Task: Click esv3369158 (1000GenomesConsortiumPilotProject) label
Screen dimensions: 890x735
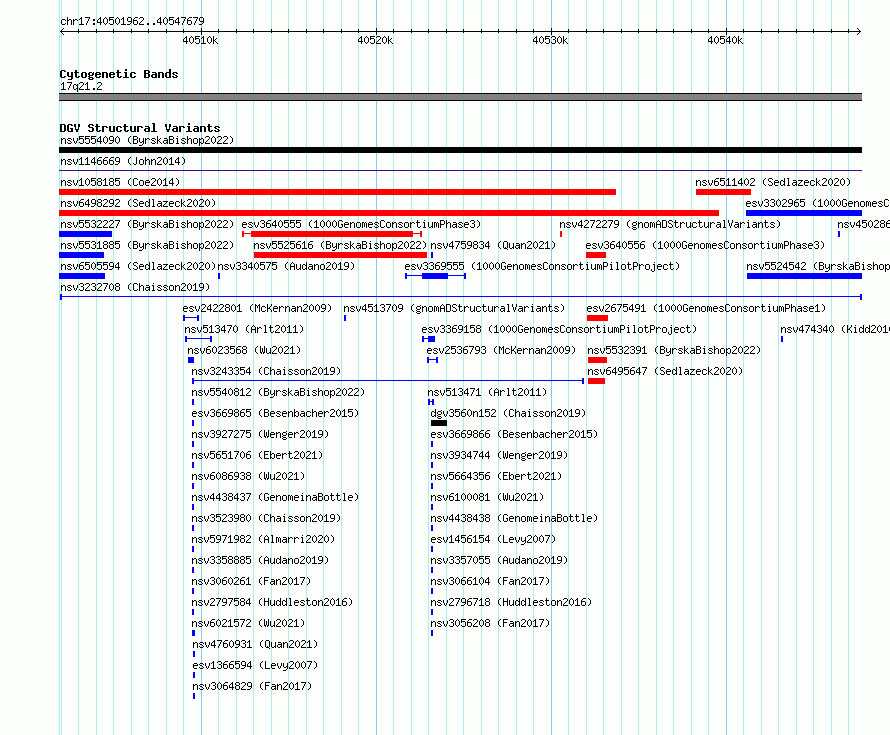Action: pos(559,329)
